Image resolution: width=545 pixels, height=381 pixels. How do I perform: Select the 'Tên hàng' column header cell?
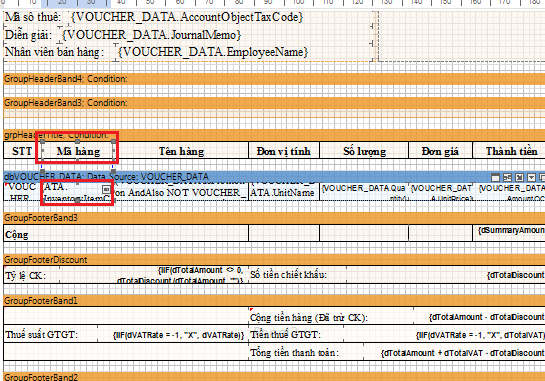pos(181,151)
